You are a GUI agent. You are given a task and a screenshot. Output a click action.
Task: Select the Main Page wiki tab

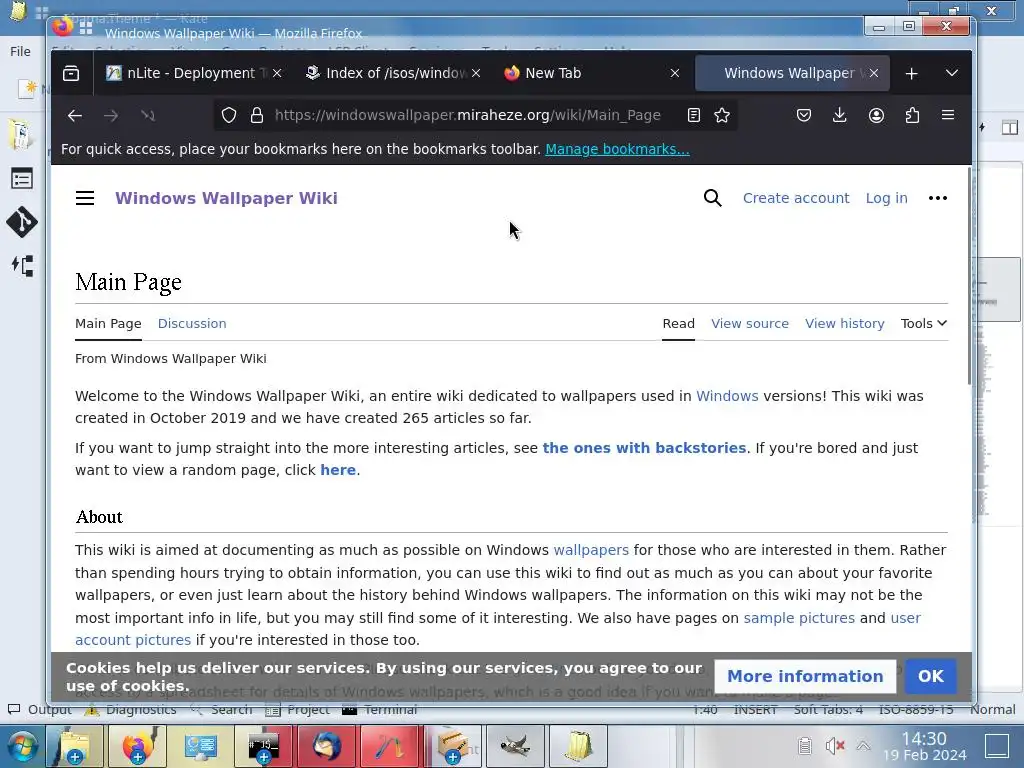[x=108, y=323]
